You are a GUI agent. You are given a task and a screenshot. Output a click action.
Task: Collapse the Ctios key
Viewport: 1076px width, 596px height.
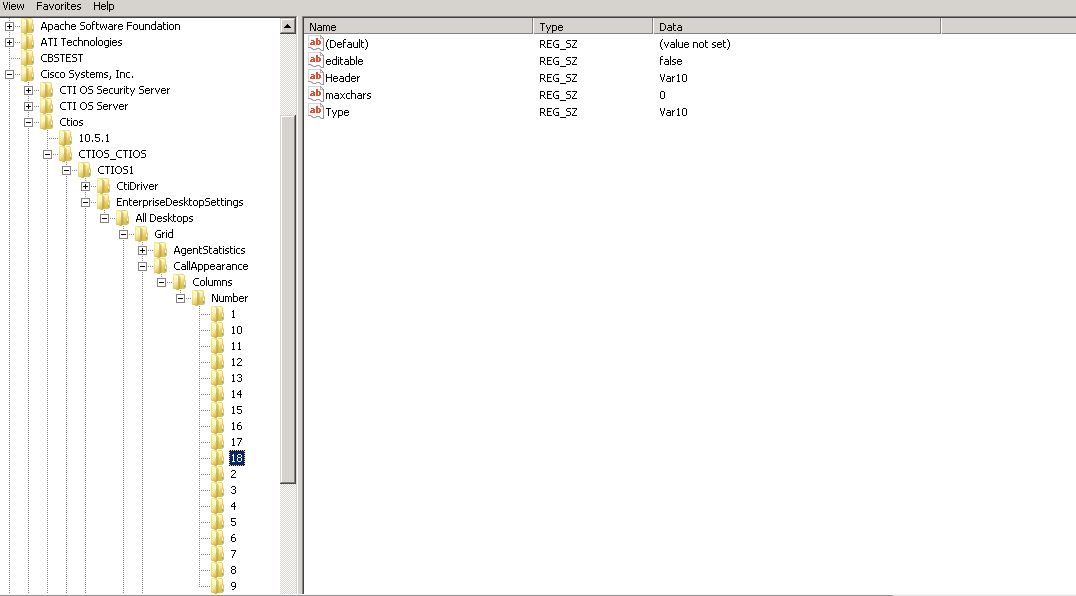point(28,122)
